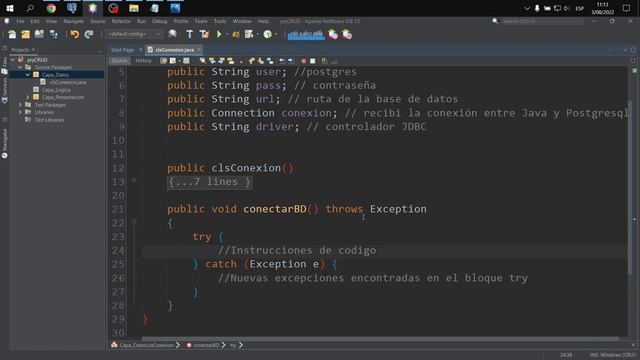This screenshot has height=360, width=640.
Task: Open the Run Project dropdown arrow
Action: [227, 35]
